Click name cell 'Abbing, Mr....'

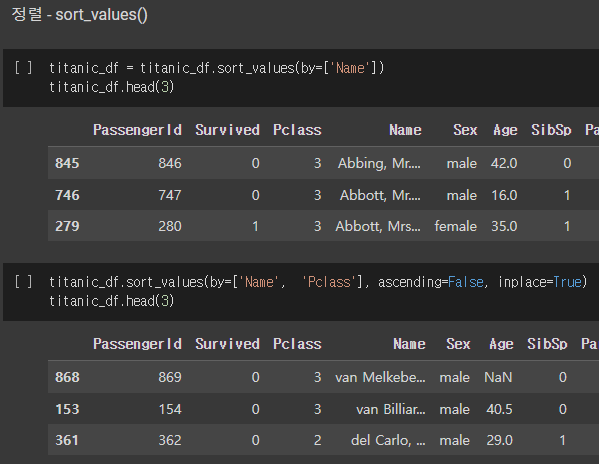[x=379, y=163]
